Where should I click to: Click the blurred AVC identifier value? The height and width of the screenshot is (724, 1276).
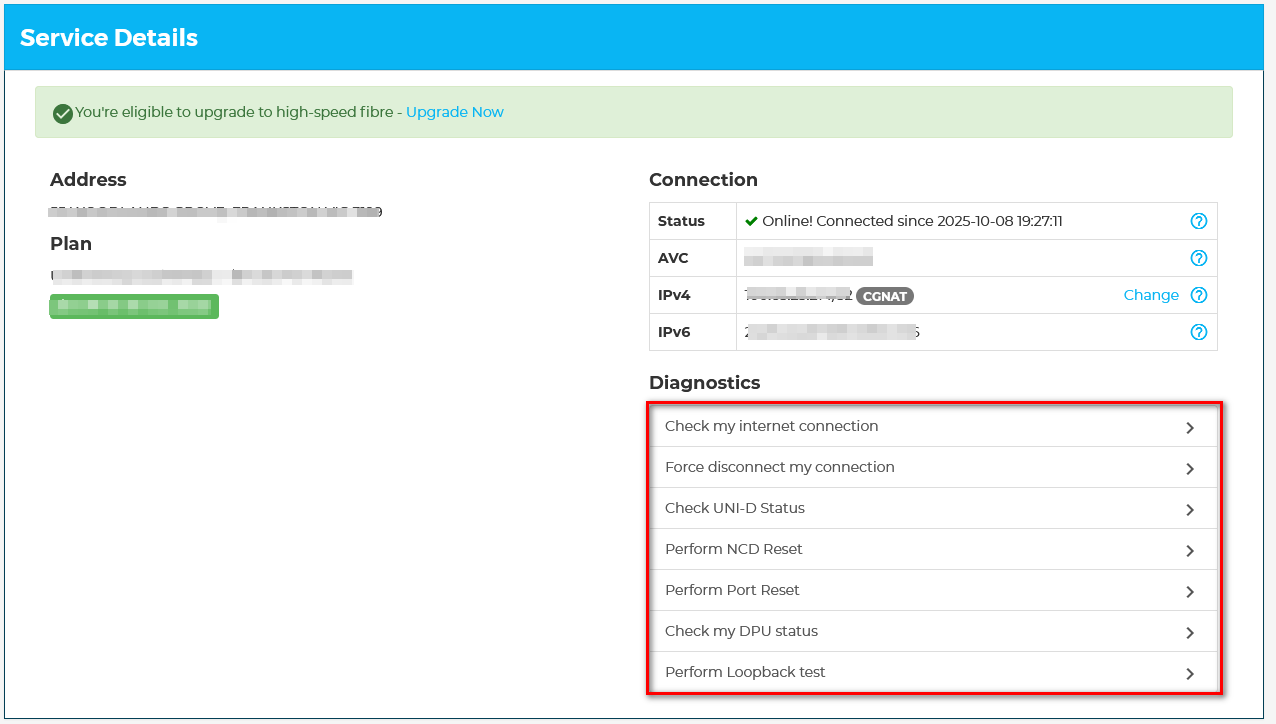coord(809,258)
